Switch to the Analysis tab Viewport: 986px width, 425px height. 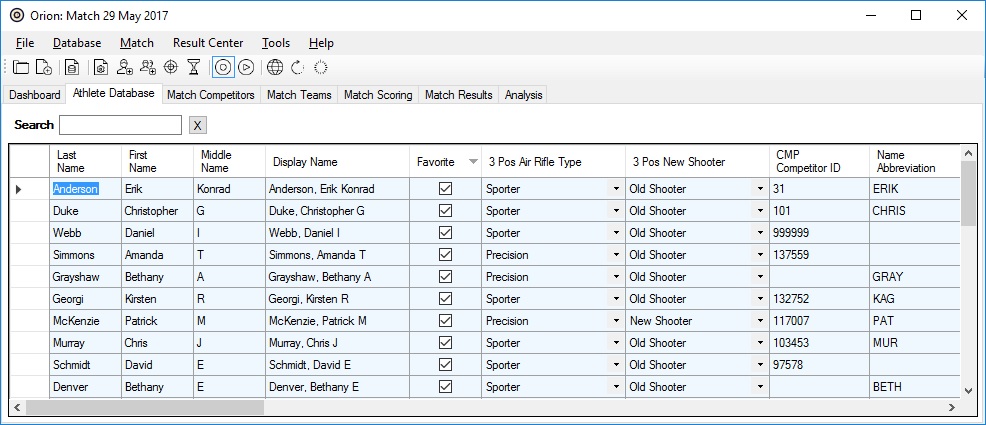click(x=523, y=95)
